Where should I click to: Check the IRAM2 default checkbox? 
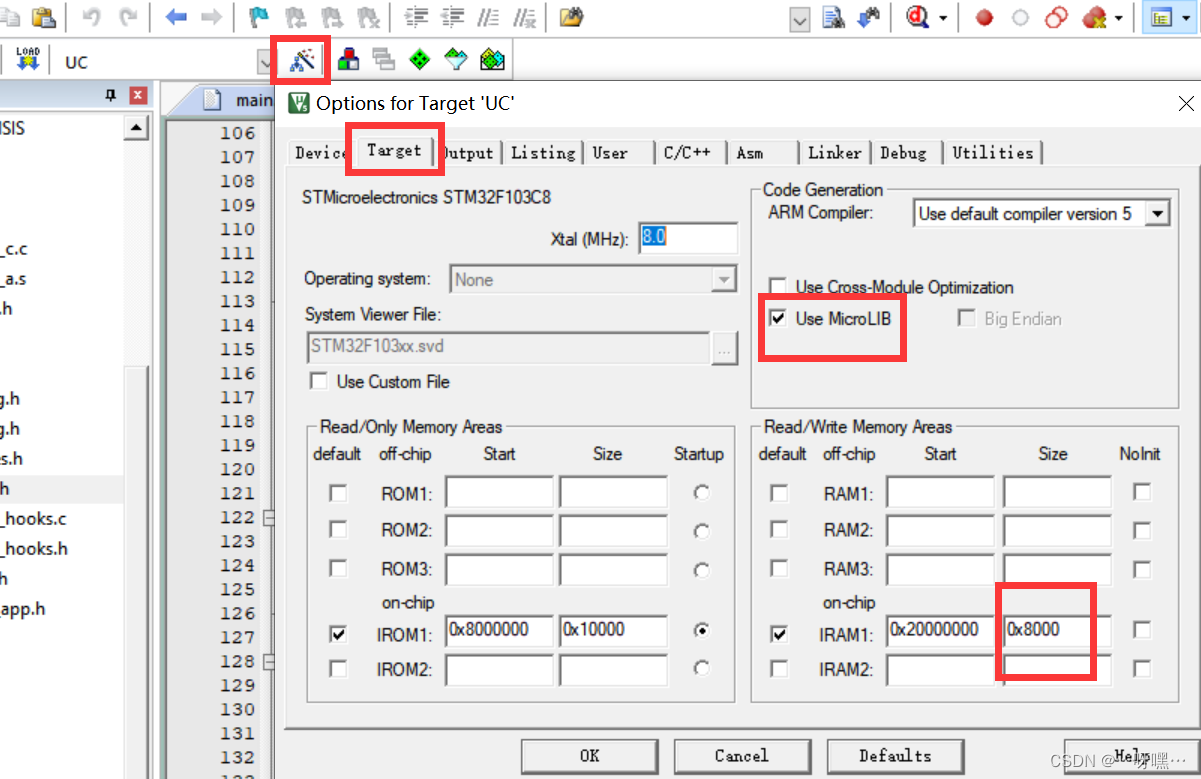pos(779,668)
